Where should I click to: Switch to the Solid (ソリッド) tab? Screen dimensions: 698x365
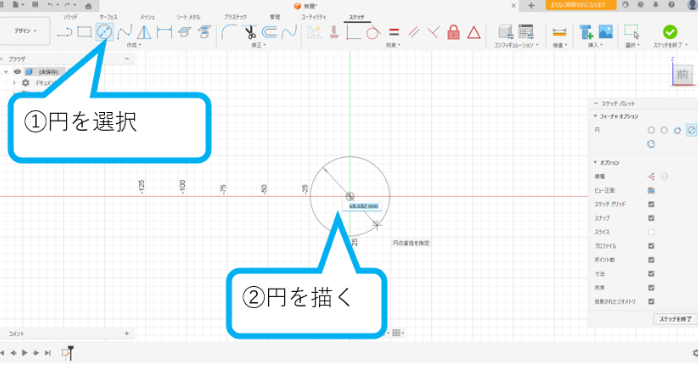pos(70,17)
